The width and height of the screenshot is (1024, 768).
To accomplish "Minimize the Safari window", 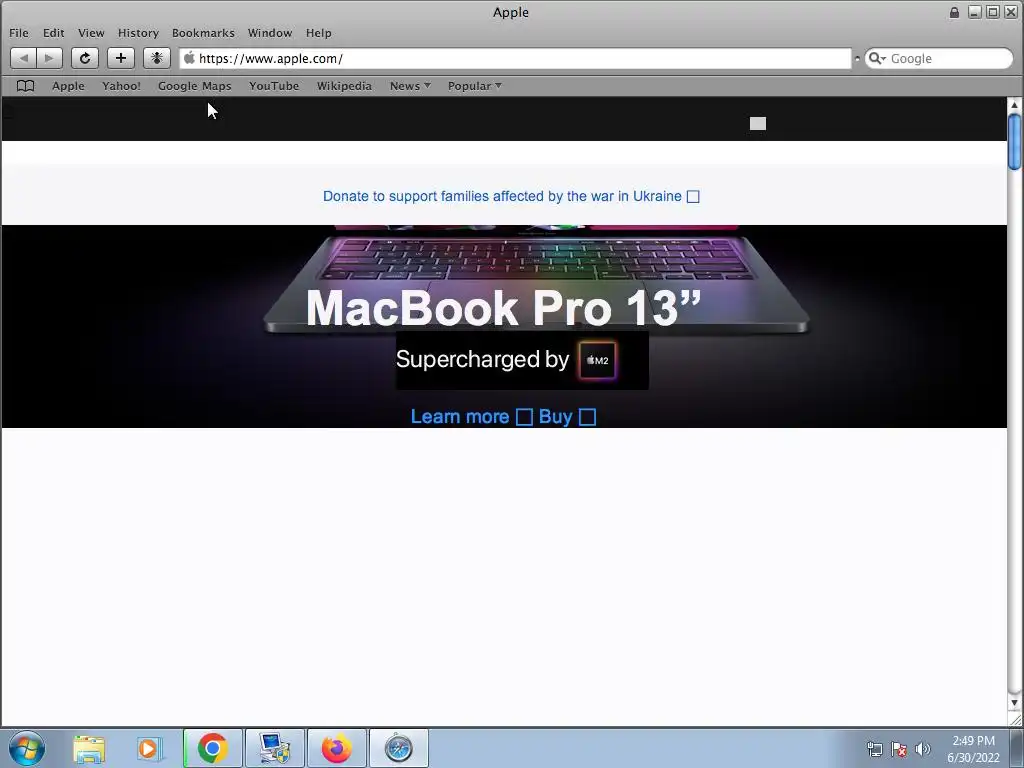I will coord(974,12).
